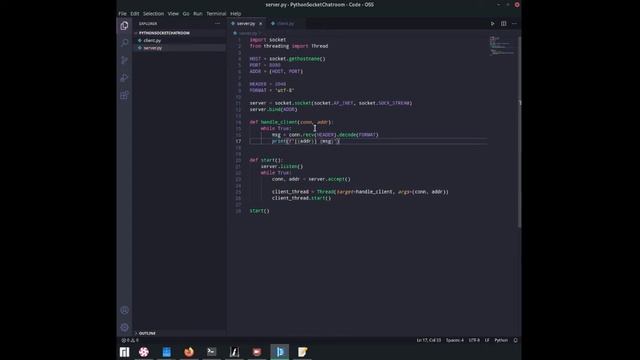Image resolution: width=640 pixels, height=360 pixels.
Task: Click the code minimap preview
Action: pos(502,46)
